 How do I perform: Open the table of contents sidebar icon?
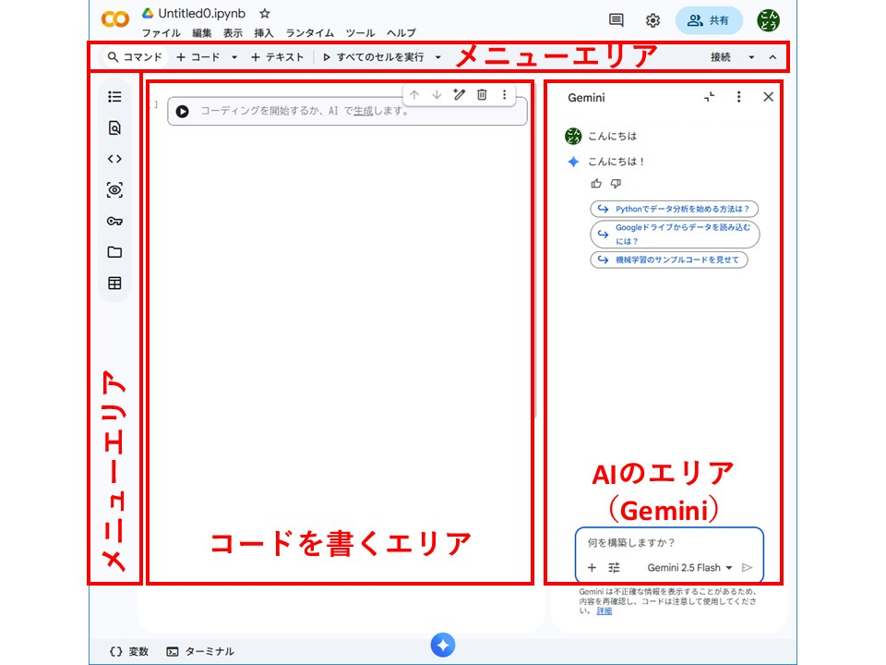[115, 97]
